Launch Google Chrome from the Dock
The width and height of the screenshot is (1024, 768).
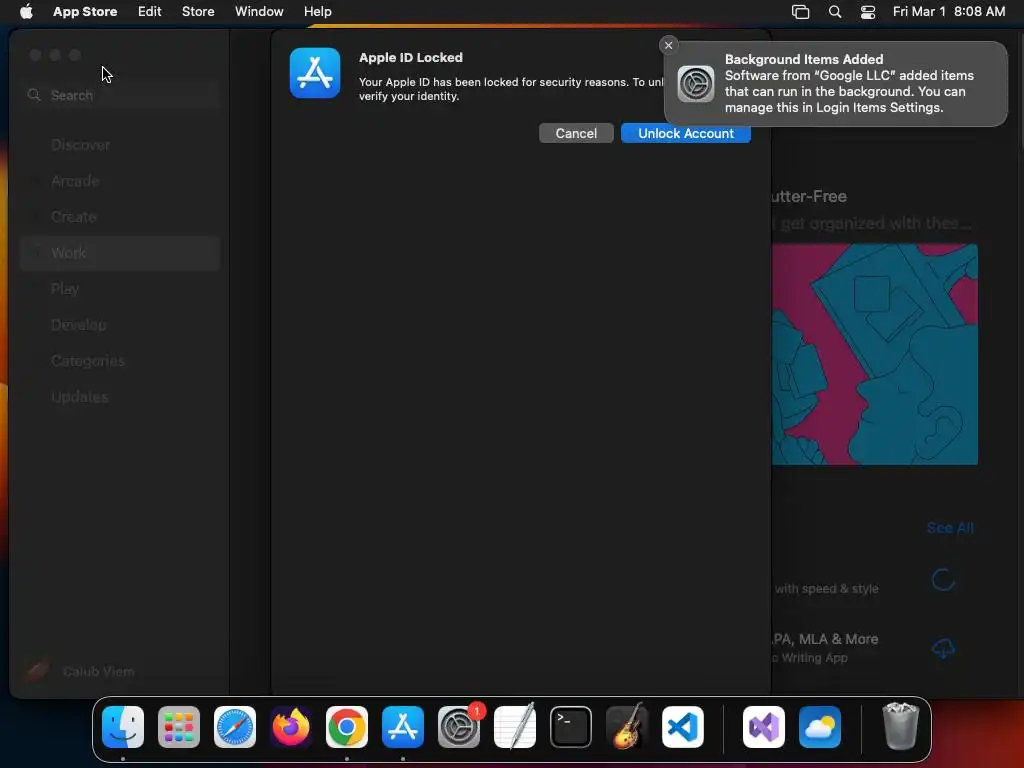[x=347, y=727]
